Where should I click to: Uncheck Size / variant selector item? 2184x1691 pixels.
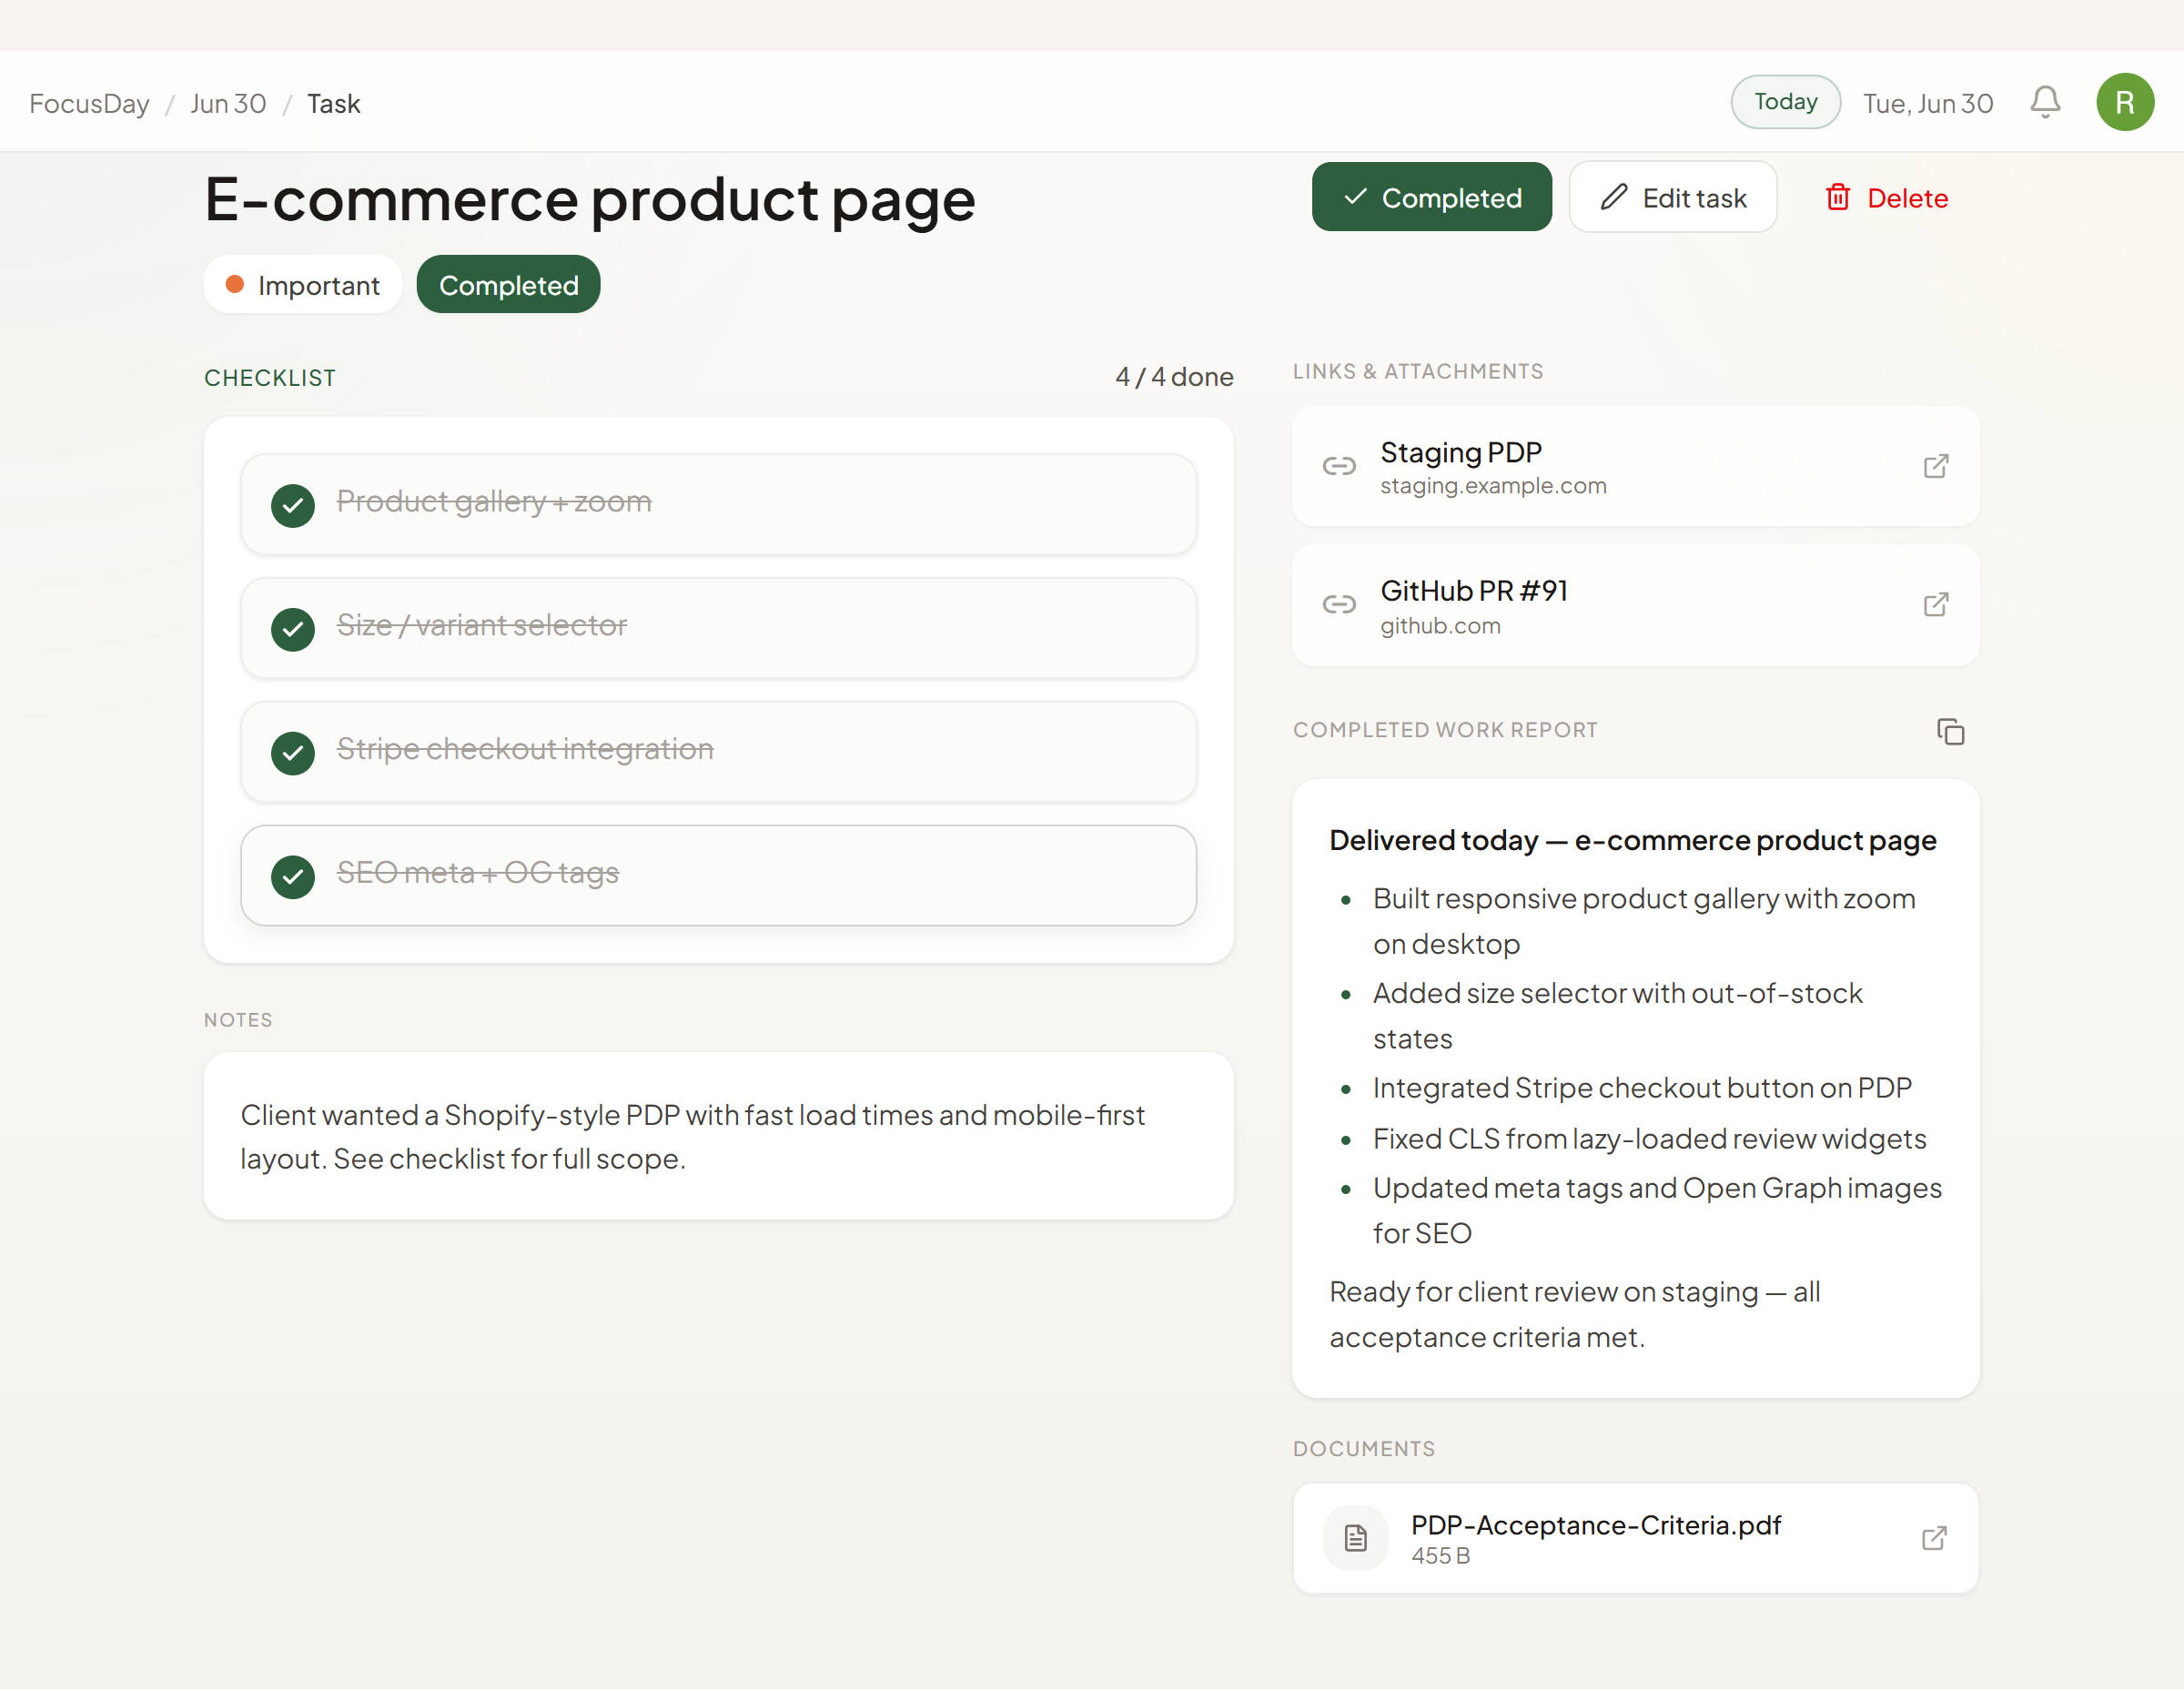click(x=293, y=629)
